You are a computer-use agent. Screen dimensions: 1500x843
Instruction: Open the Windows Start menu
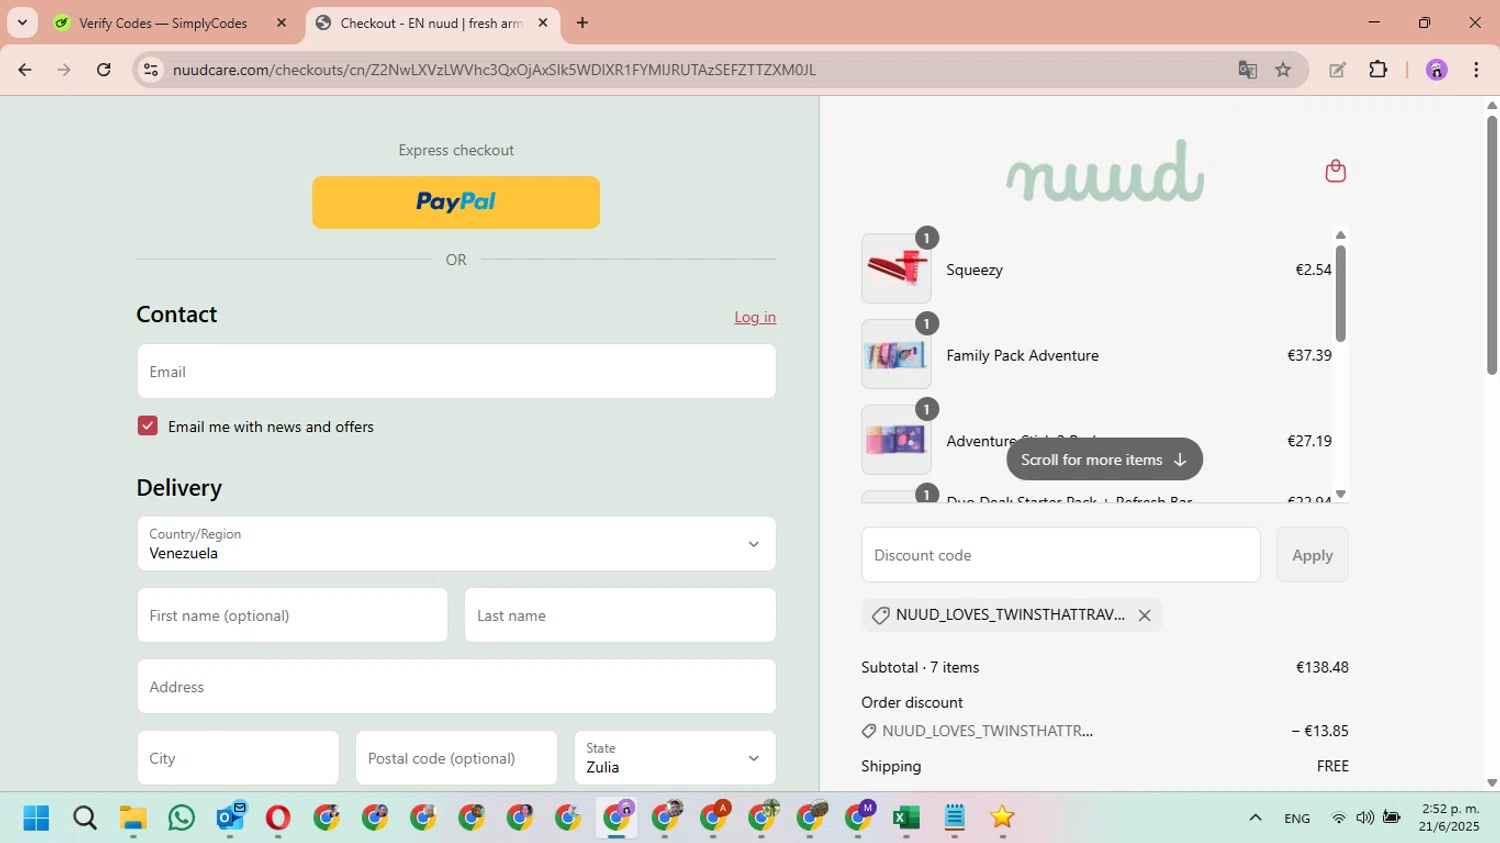(x=36, y=818)
